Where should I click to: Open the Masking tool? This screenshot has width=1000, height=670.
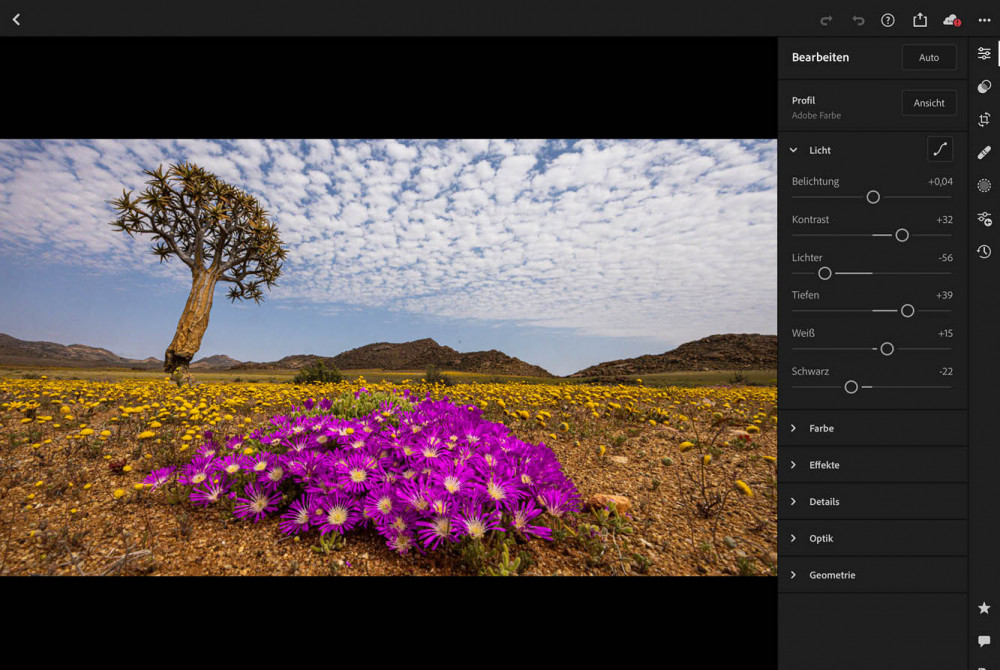pos(984,186)
